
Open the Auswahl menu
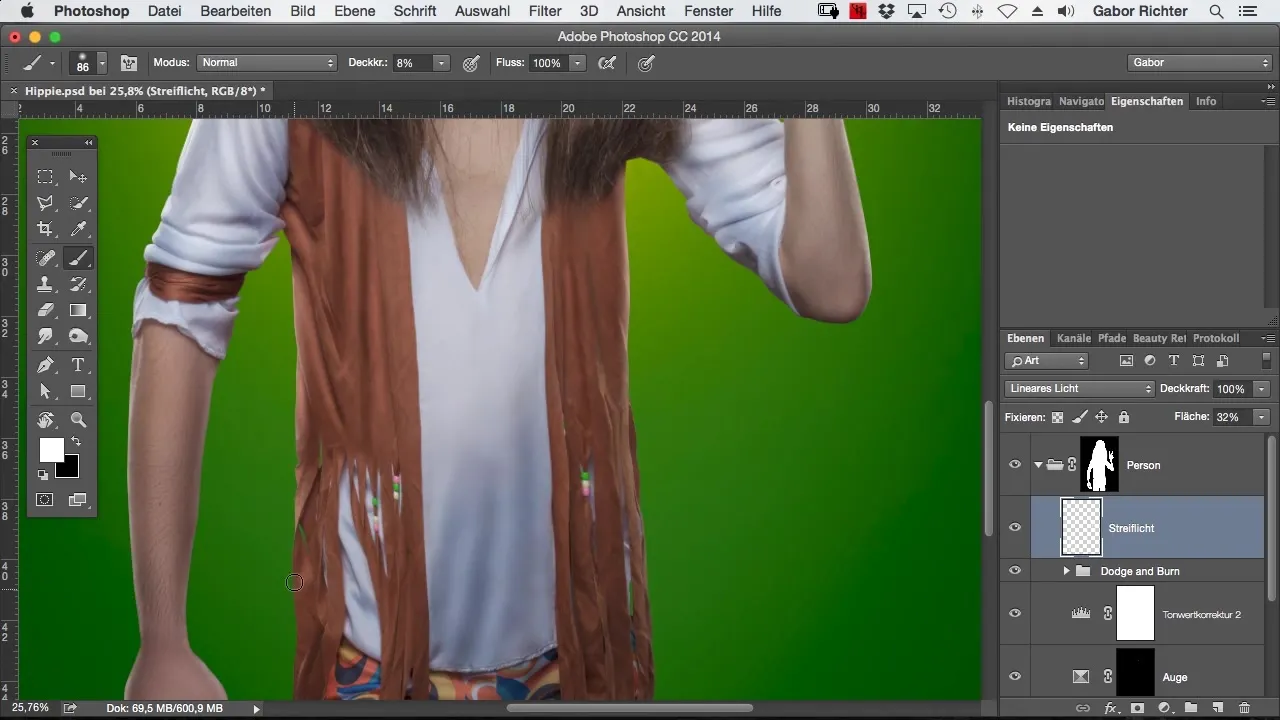coord(482,11)
